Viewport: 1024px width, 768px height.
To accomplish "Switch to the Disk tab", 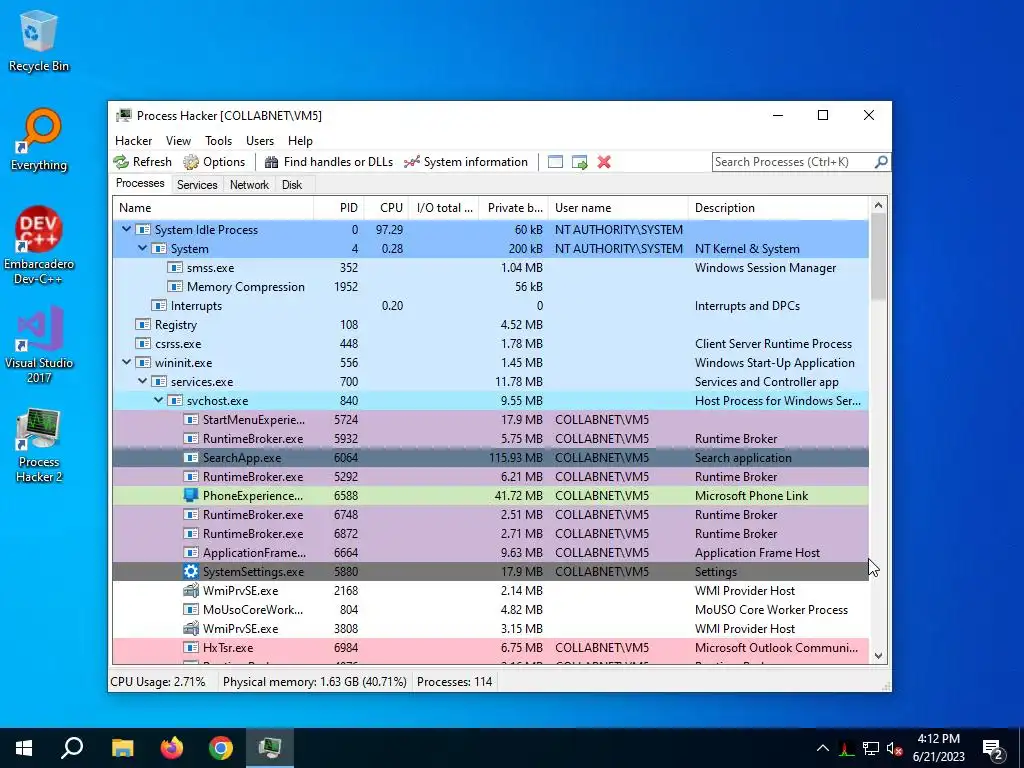I will [x=292, y=185].
